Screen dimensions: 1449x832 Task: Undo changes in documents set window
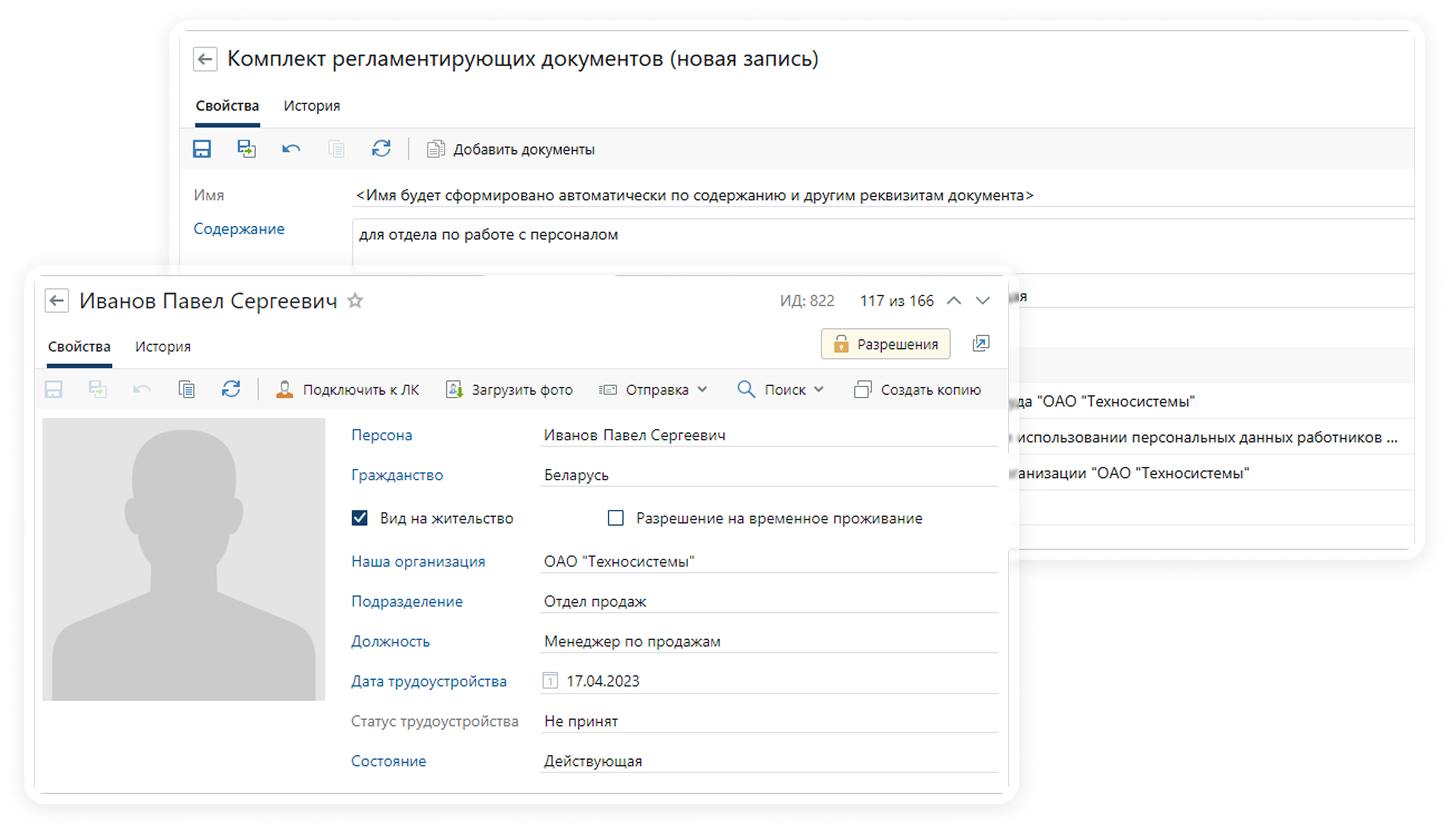(x=291, y=149)
